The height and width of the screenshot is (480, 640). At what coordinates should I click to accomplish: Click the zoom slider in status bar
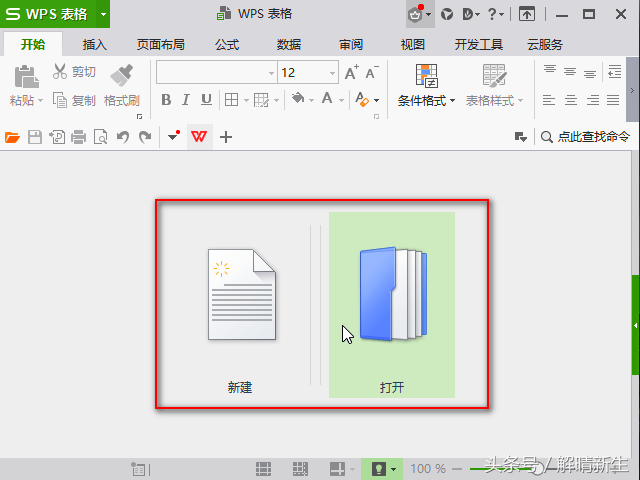tap(538, 469)
